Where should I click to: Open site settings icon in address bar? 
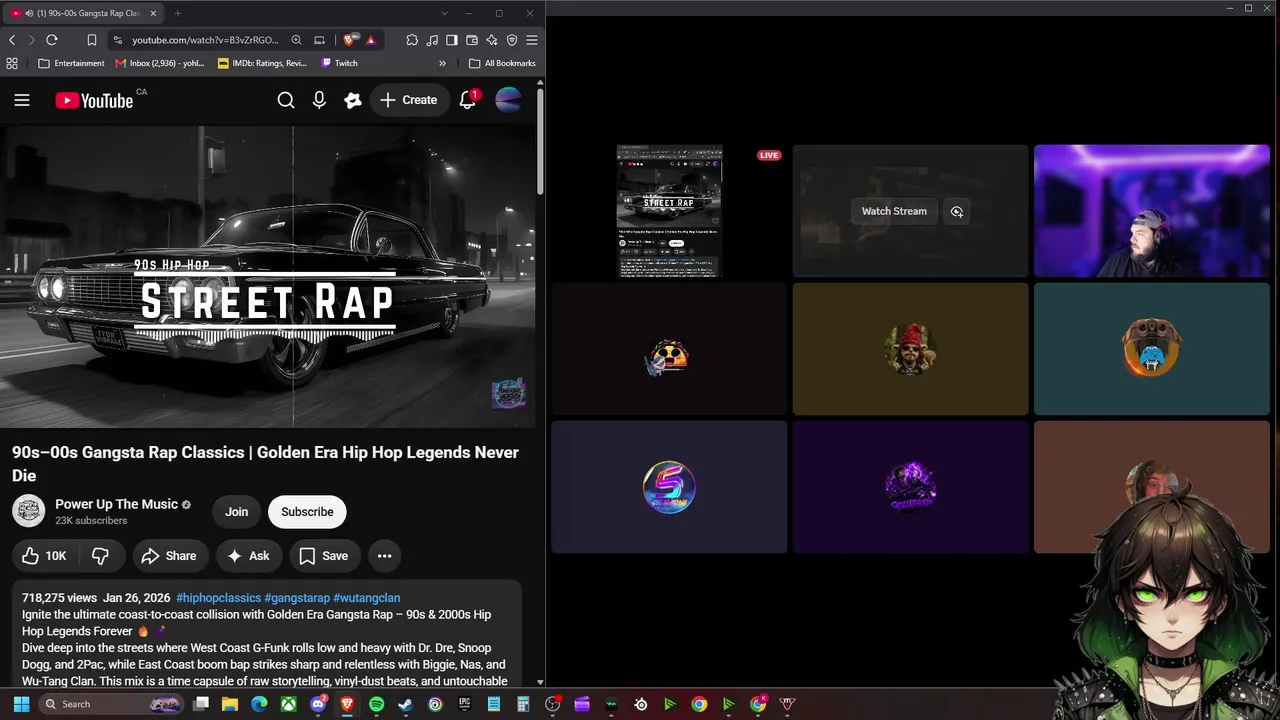118,40
